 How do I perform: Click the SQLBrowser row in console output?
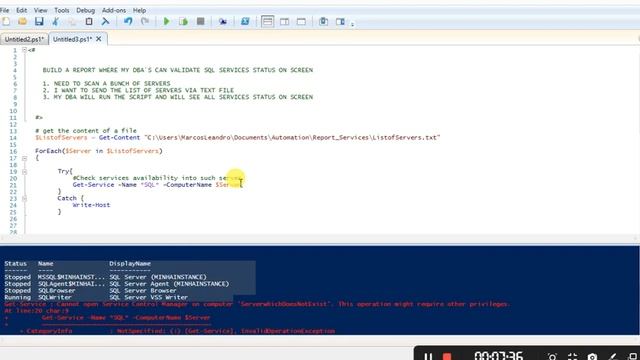click(91, 291)
